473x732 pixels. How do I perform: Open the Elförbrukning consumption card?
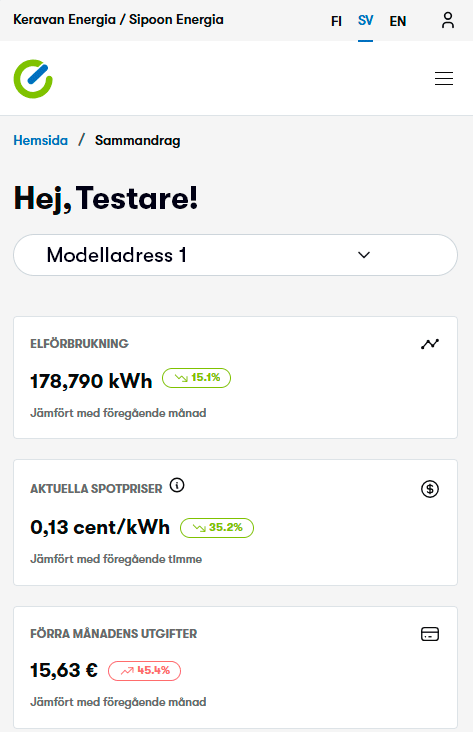pos(235,378)
